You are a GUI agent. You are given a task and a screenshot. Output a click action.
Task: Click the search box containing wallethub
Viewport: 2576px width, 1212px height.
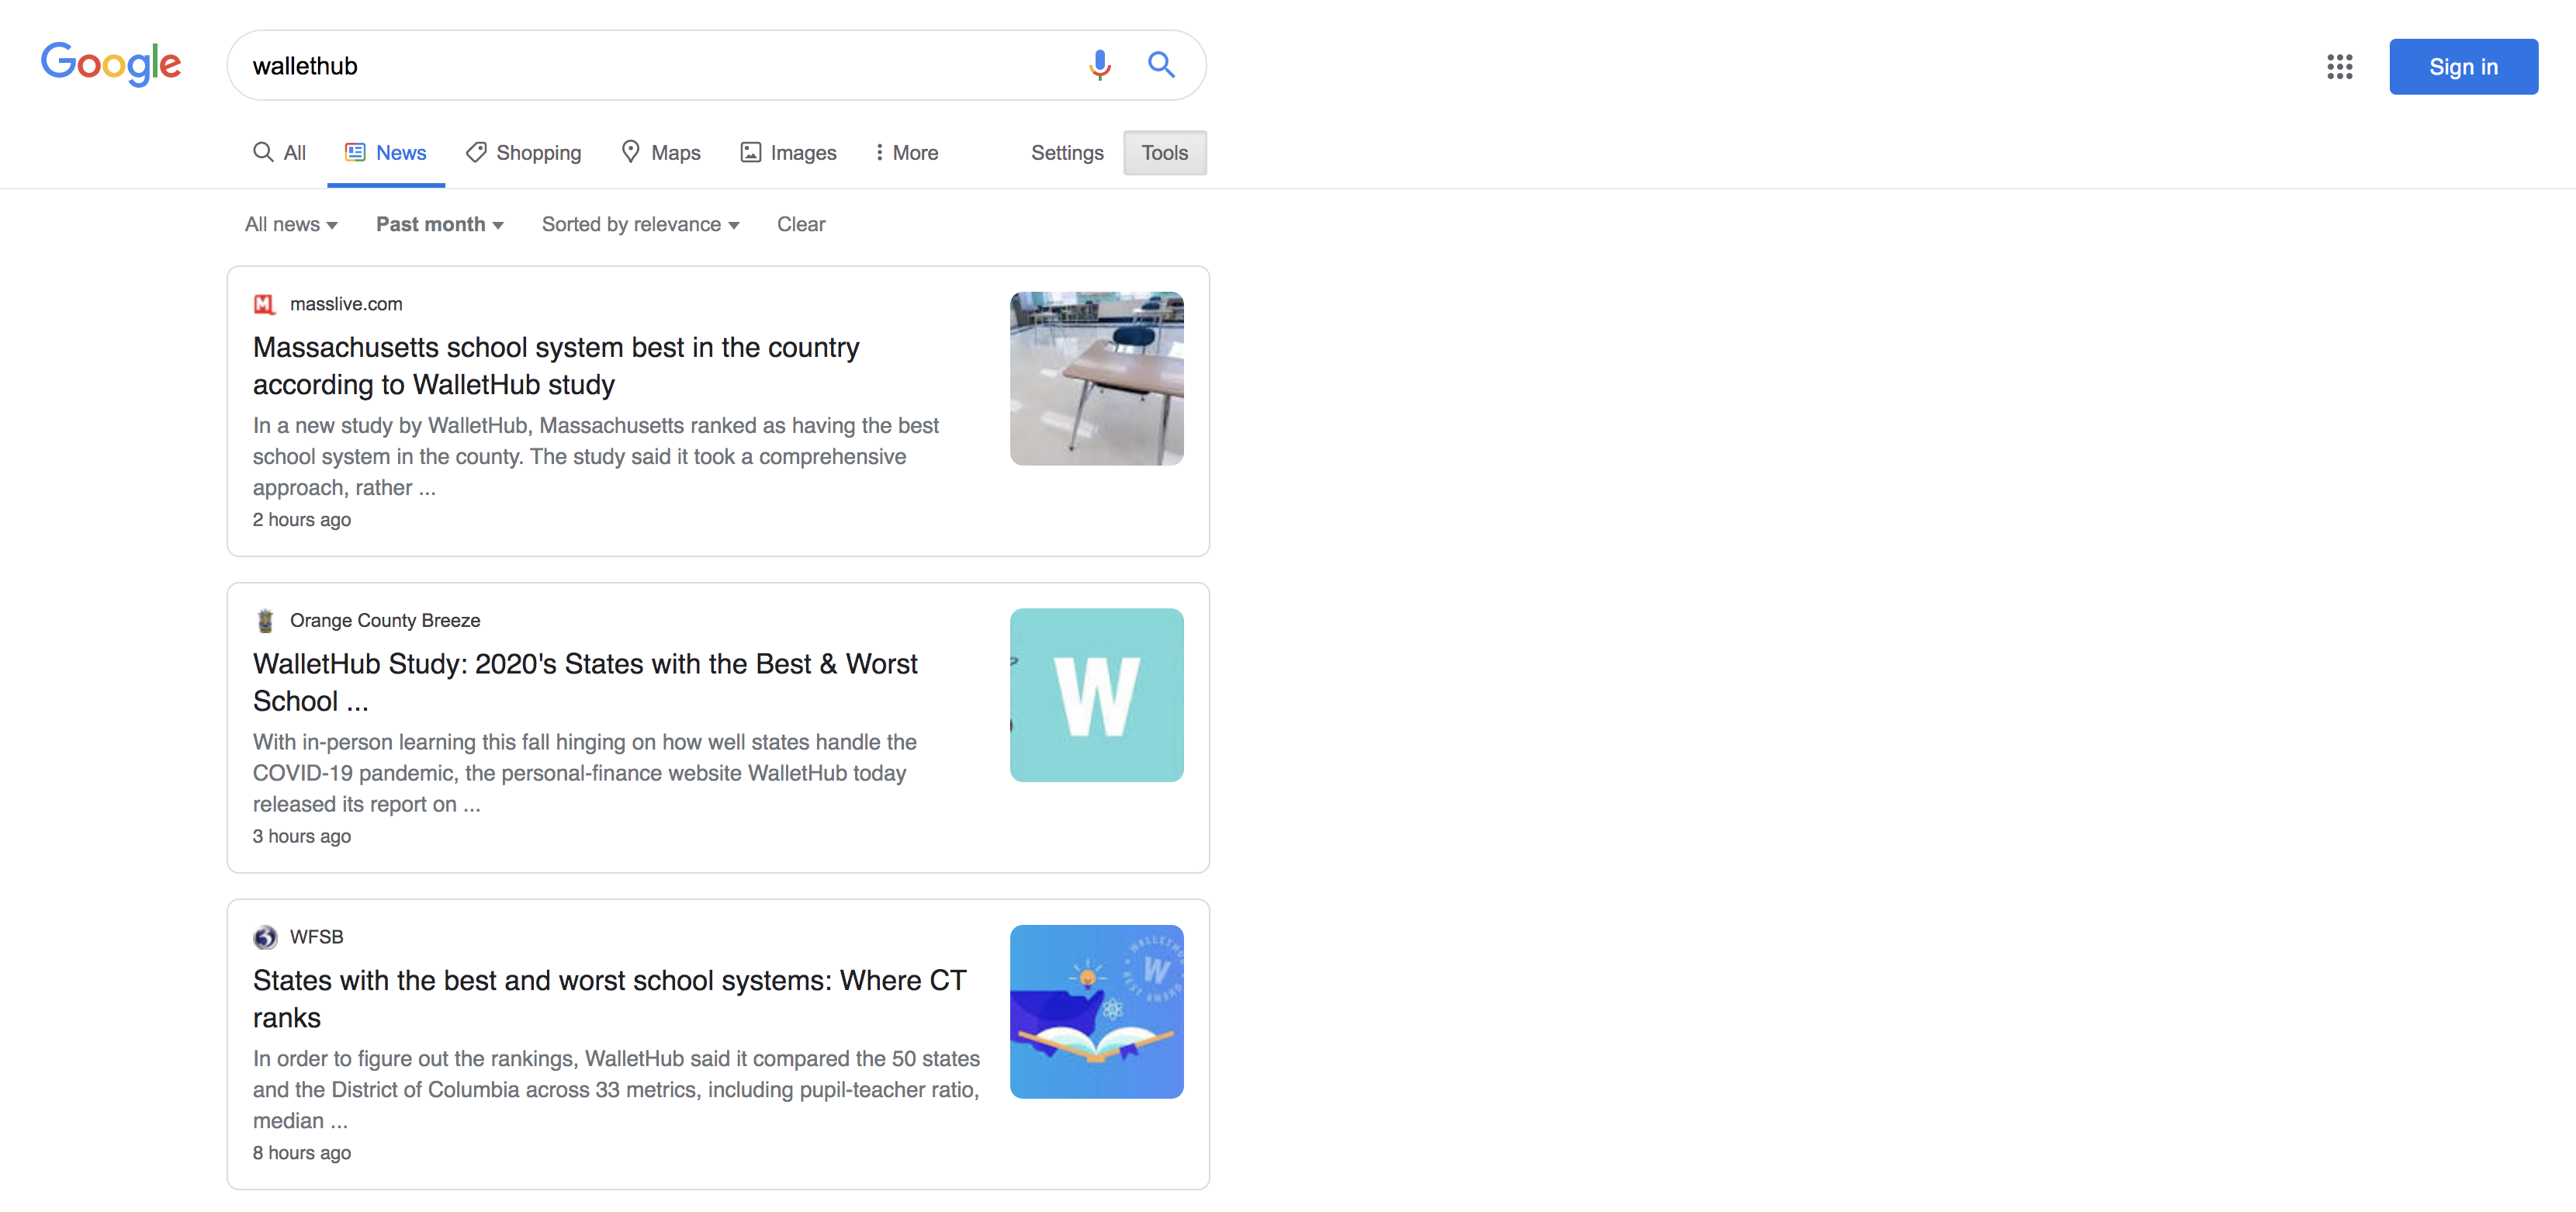[x=716, y=65]
